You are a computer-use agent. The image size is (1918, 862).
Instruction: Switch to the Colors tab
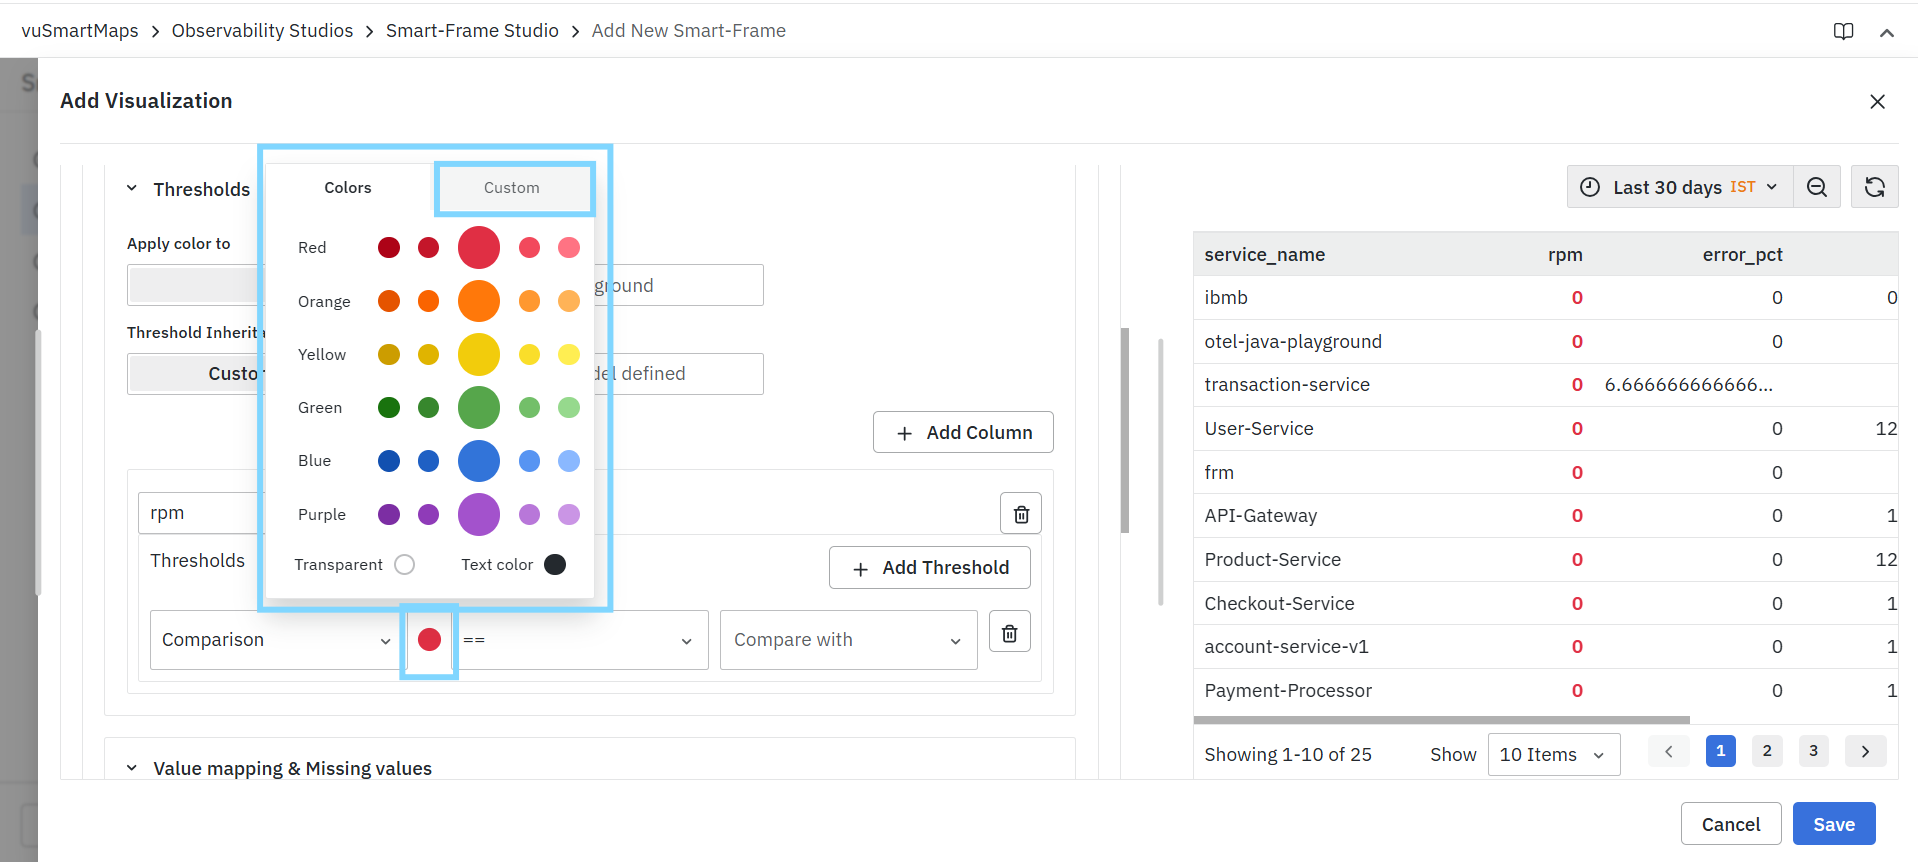click(348, 188)
